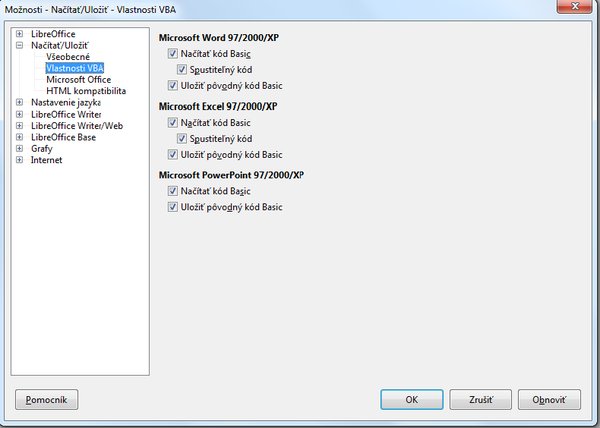Expand the LibreOffice Base node

click(20, 137)
